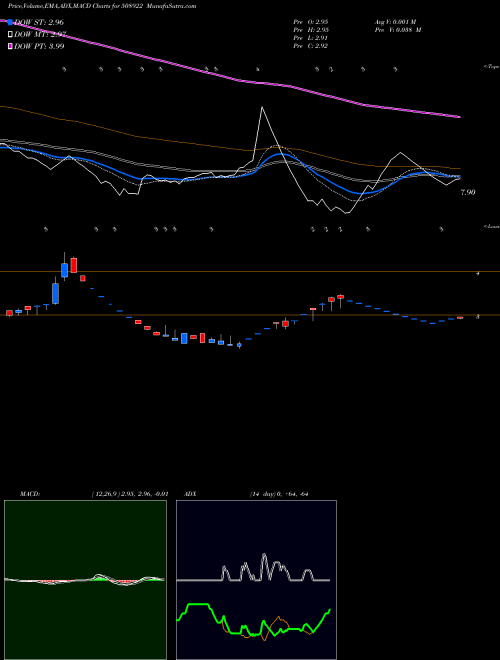Click the 'Pre L: 2.91' low value

tap(311, 38)
